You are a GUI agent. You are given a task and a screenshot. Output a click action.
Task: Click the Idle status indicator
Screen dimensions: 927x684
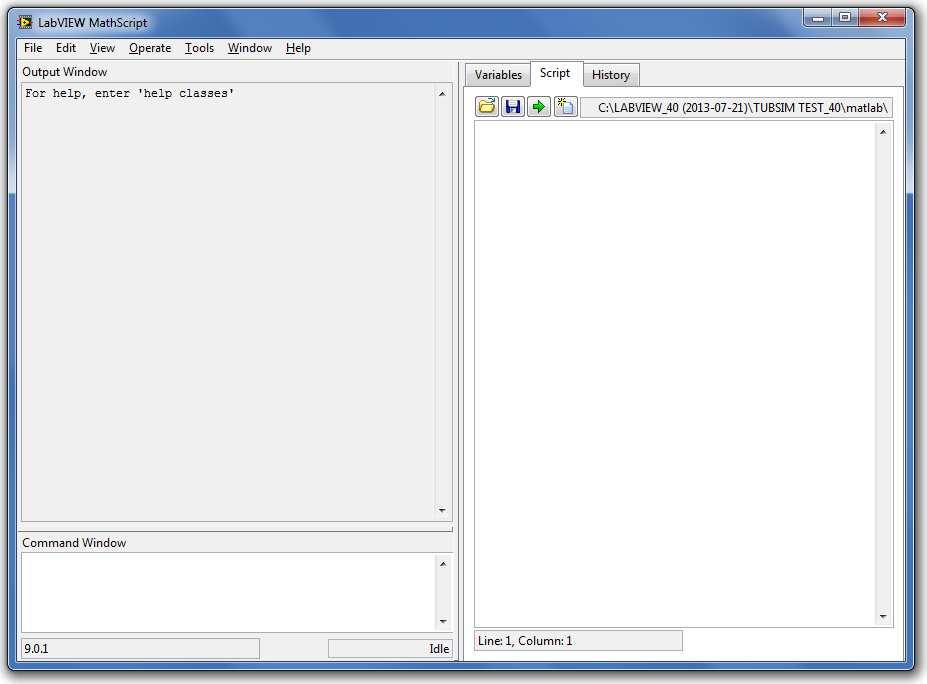390,649
